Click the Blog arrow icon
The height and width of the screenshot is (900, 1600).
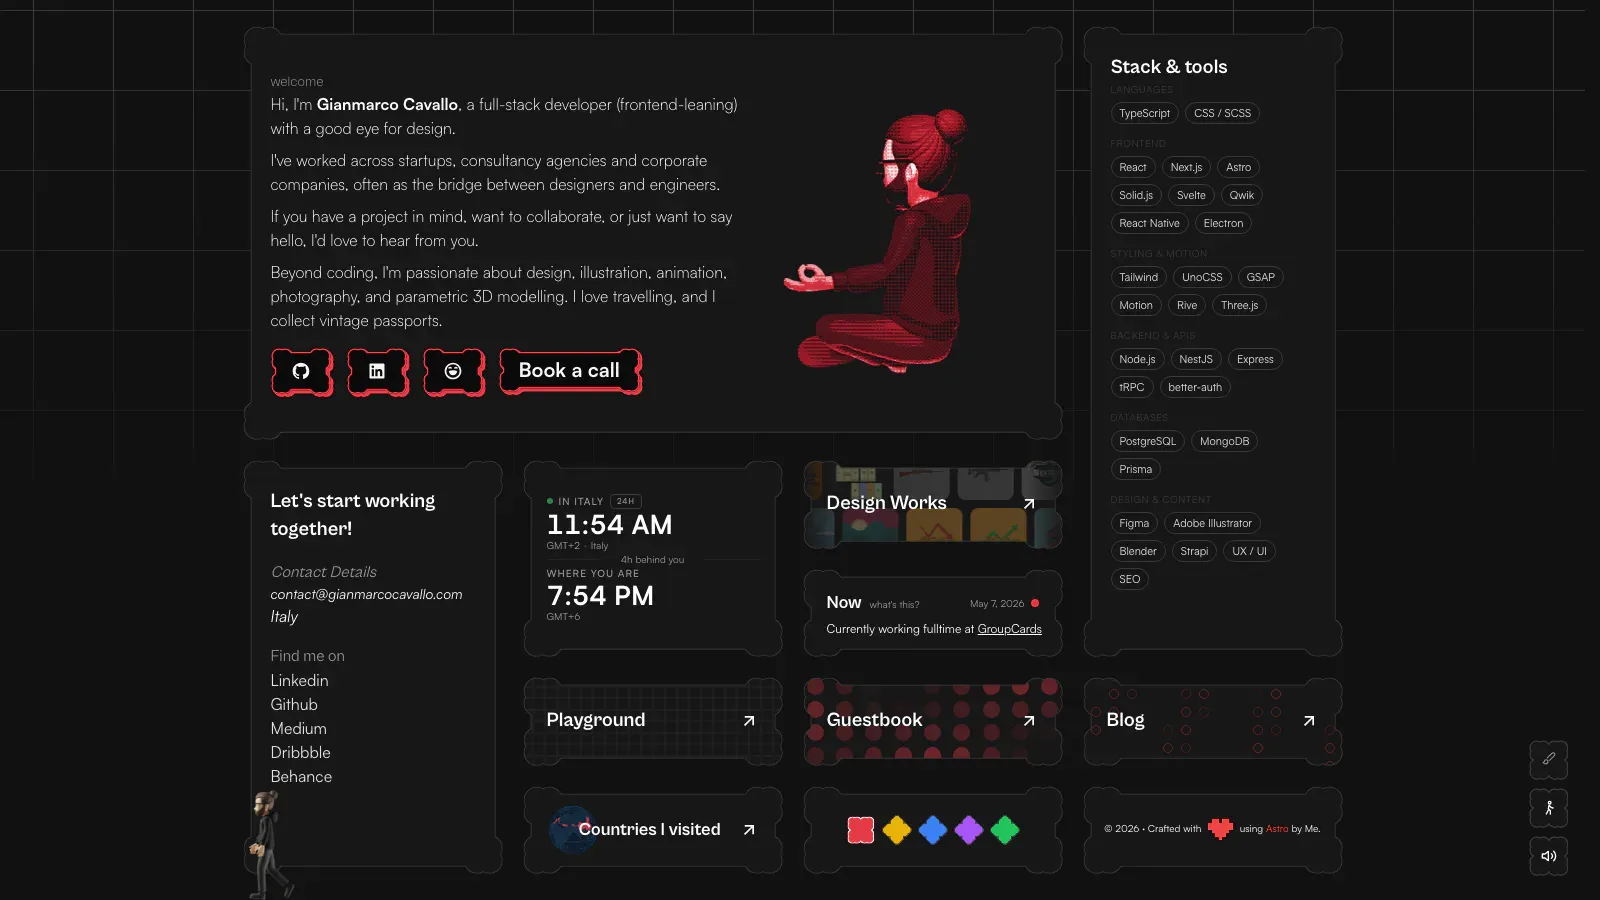[1309, 720]
